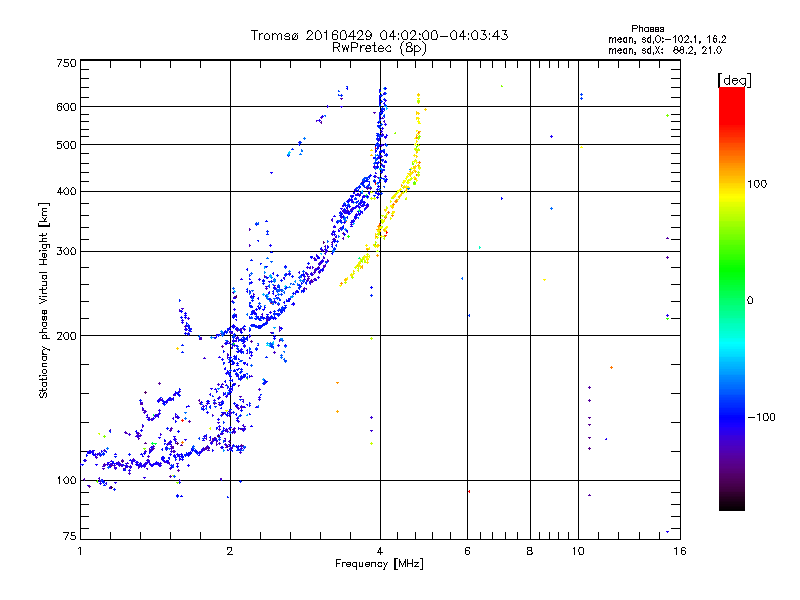Click the 'Frequency [MHz]' x-axis label
800x600 pixels.
379,564
